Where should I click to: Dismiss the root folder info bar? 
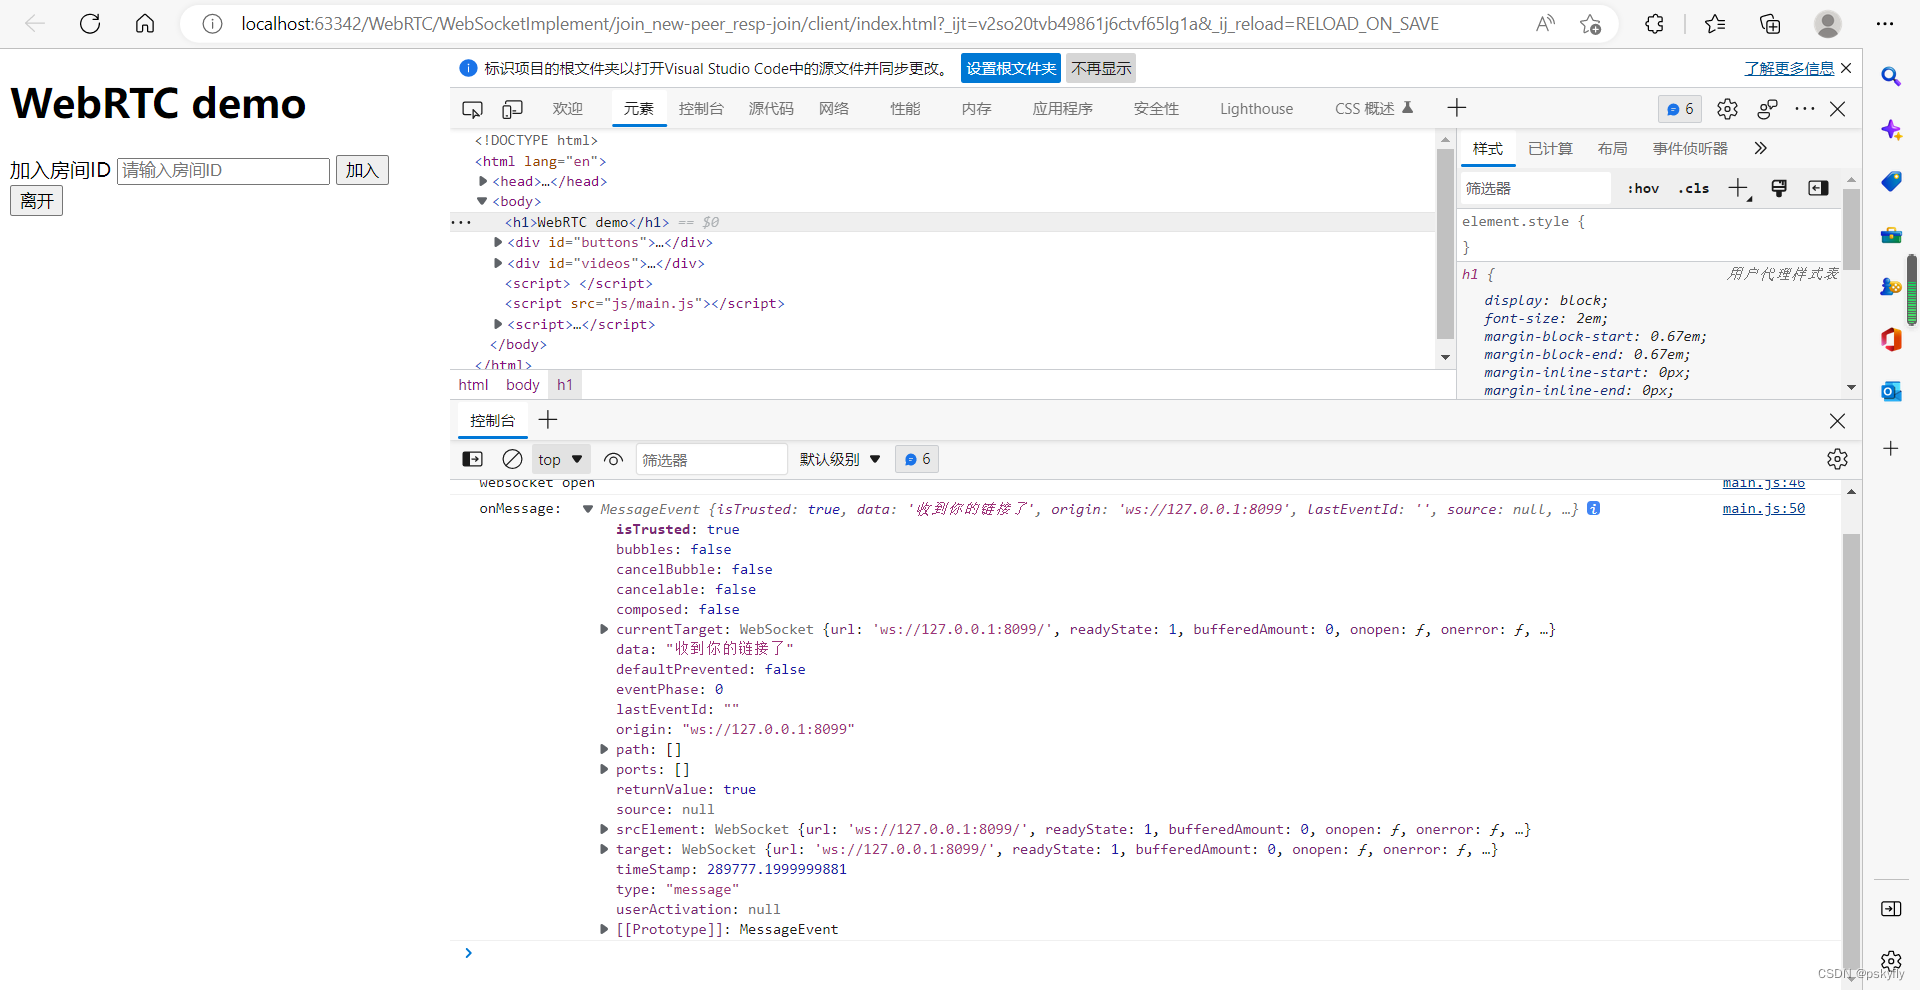pos(1846,68)
